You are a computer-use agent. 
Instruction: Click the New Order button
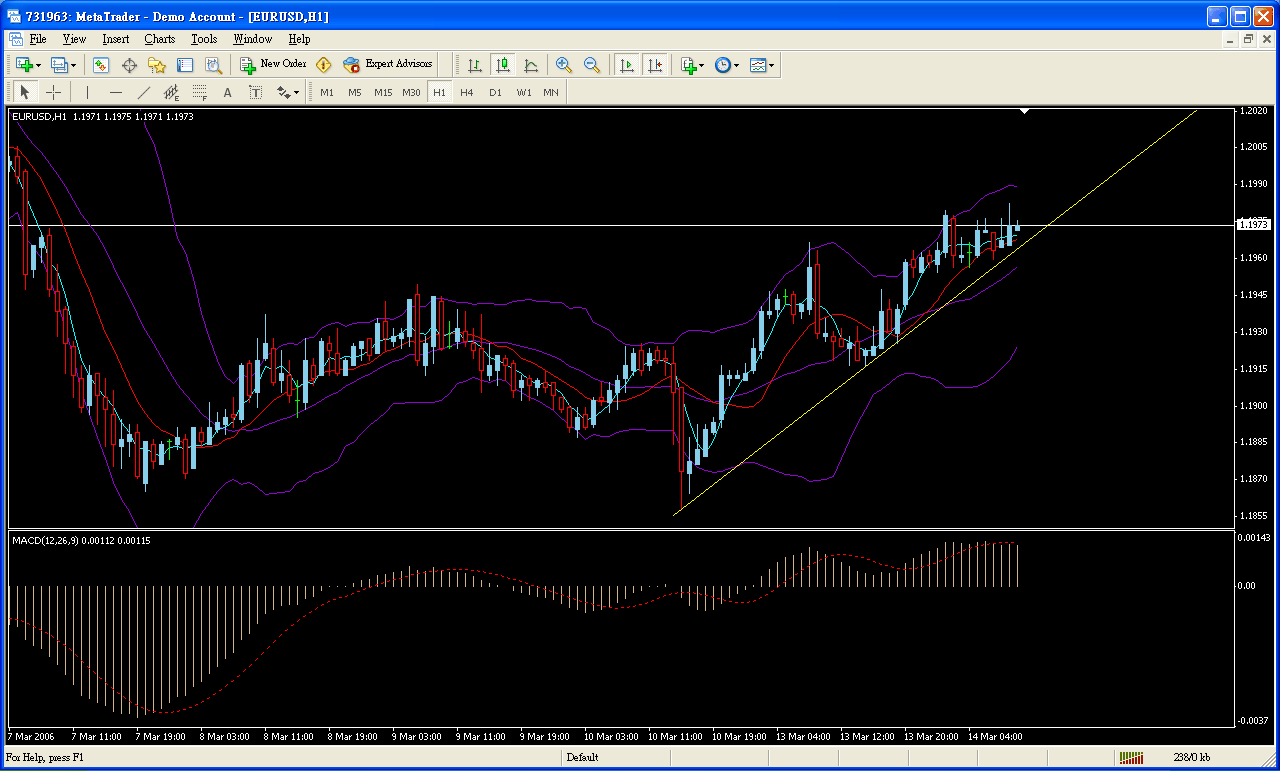[273, 65]
